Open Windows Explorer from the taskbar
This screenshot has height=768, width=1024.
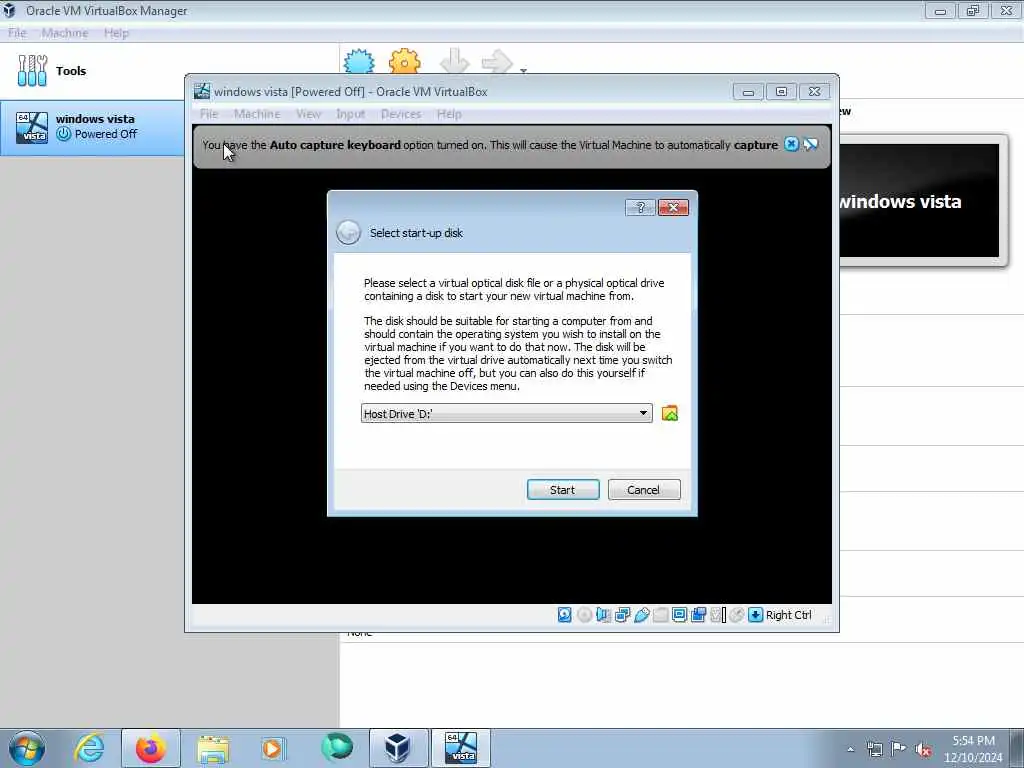click(213, 748)
